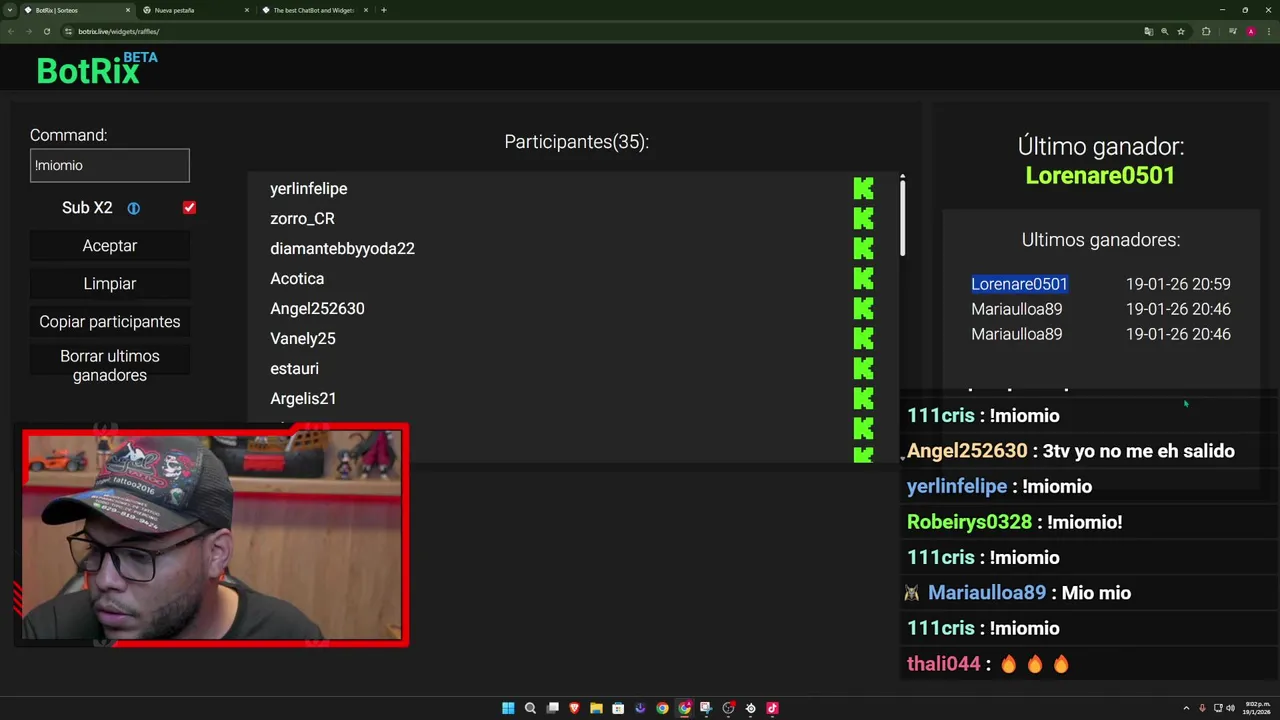Click the Kick icon beside estauri
The image size is (1280, 720).
863,368
